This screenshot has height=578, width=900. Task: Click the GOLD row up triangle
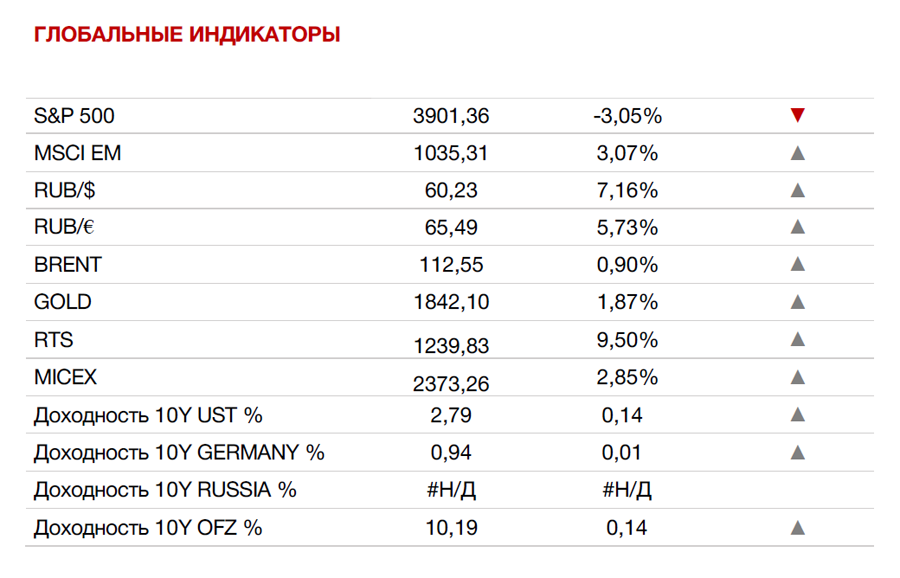(797, 301)
